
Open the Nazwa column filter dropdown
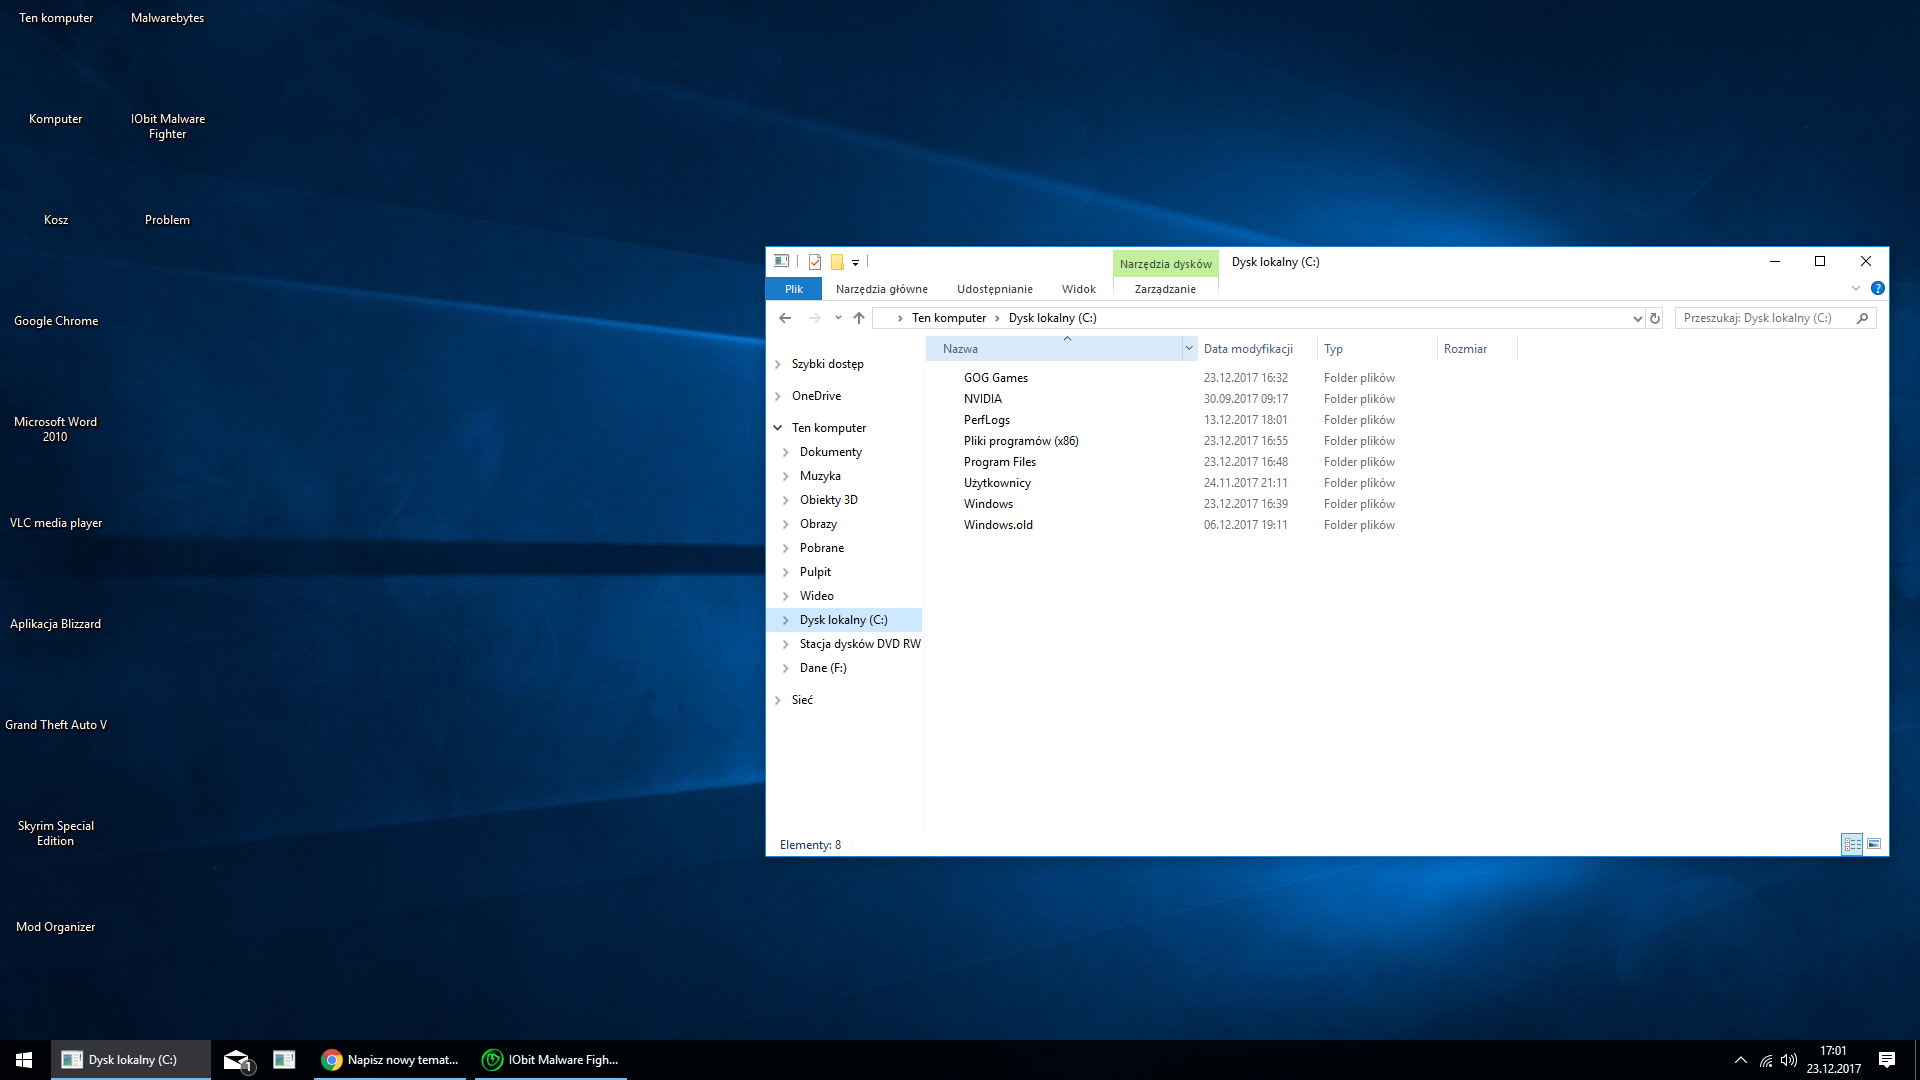coord(1189,349)
